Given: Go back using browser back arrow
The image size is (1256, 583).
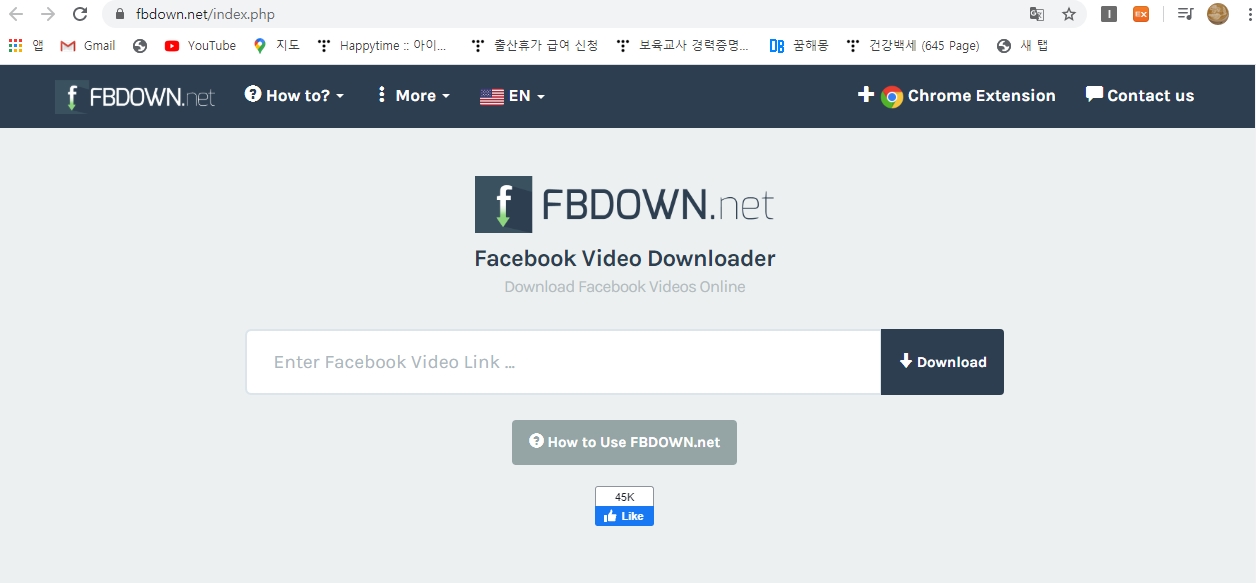Looking at the screenshot, I should (16, 14).
